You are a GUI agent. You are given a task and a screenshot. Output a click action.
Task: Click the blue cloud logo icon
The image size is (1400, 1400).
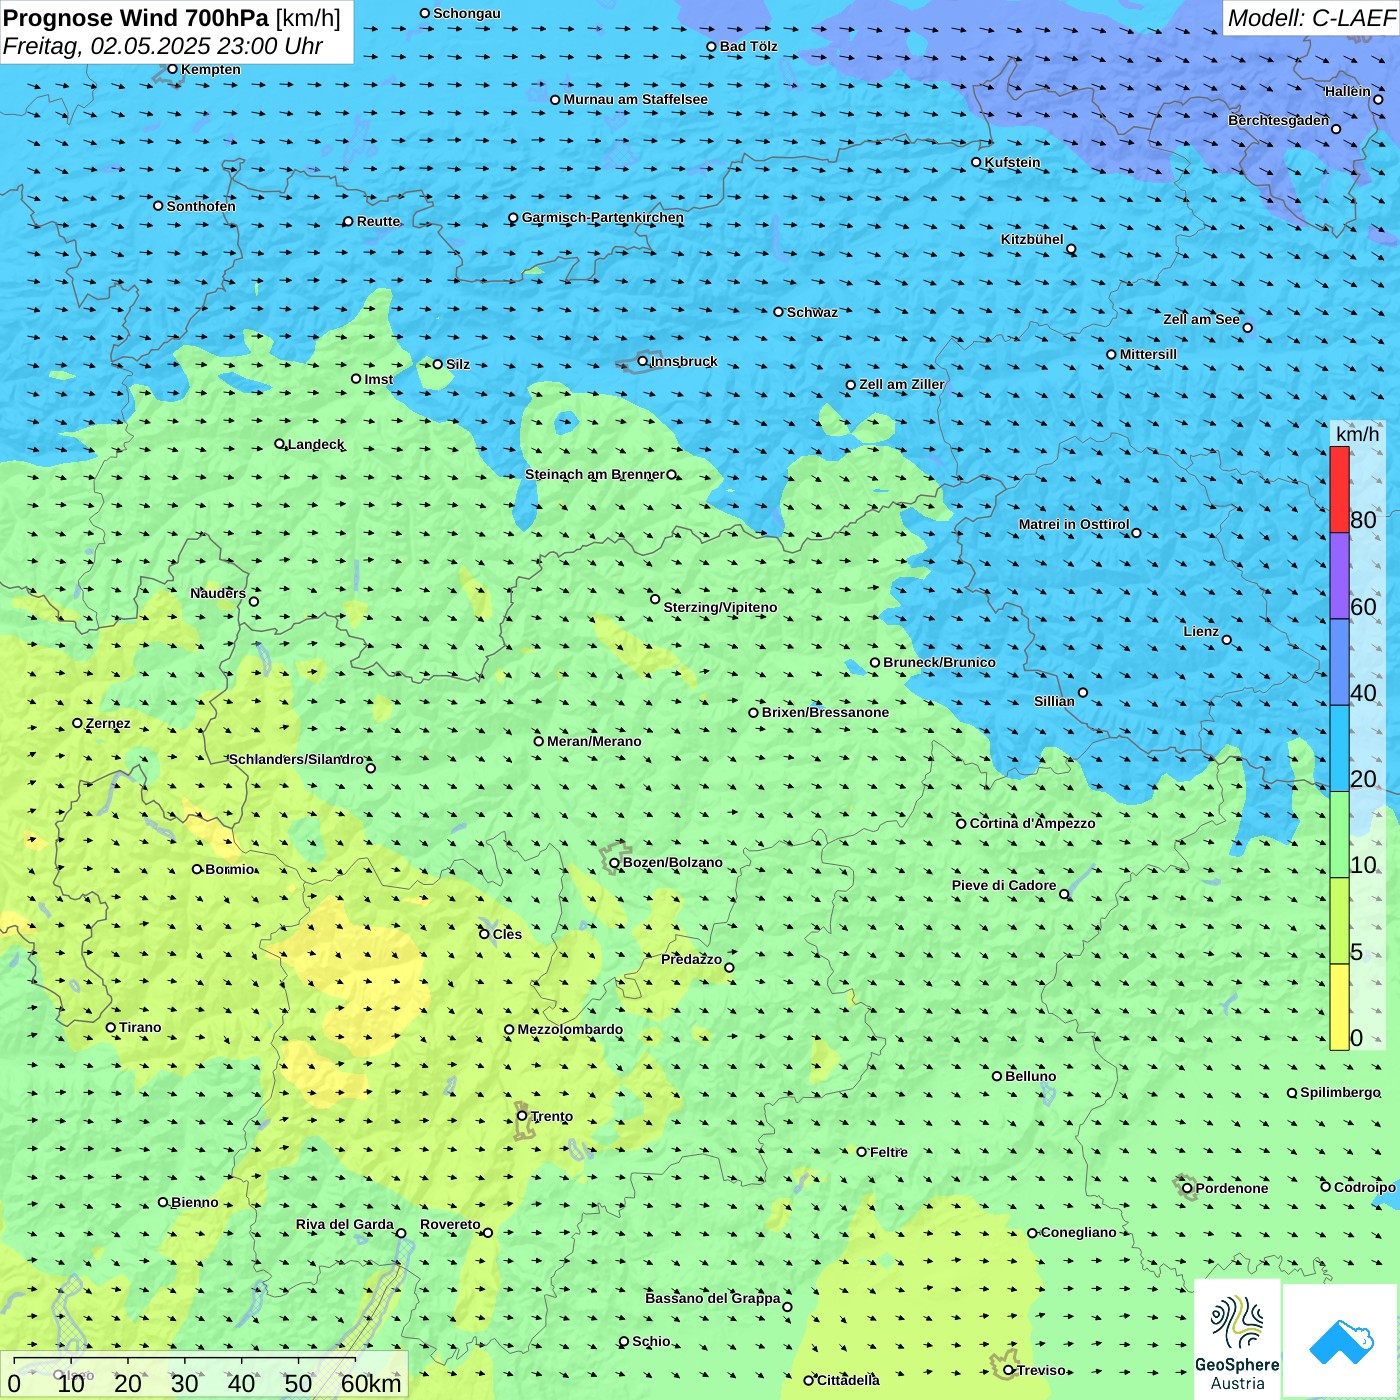[x=1341, y=1341]
